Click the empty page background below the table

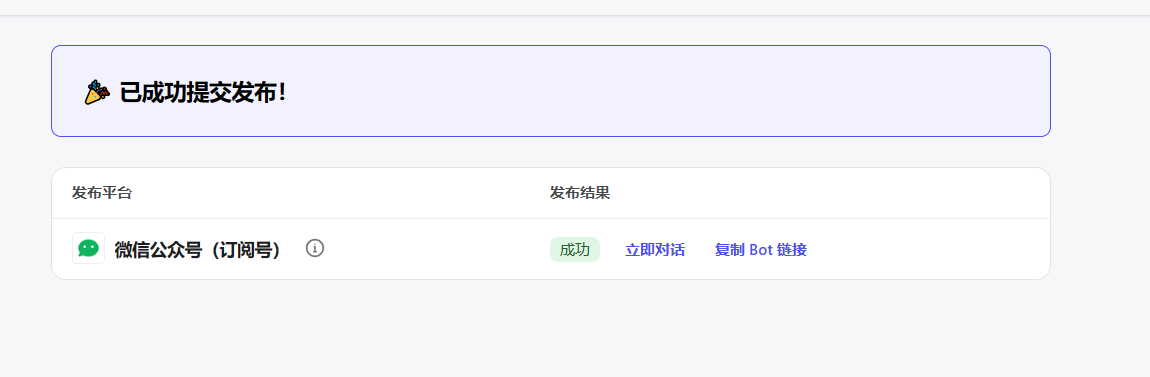pyautogui.click(x=550, y=330)
